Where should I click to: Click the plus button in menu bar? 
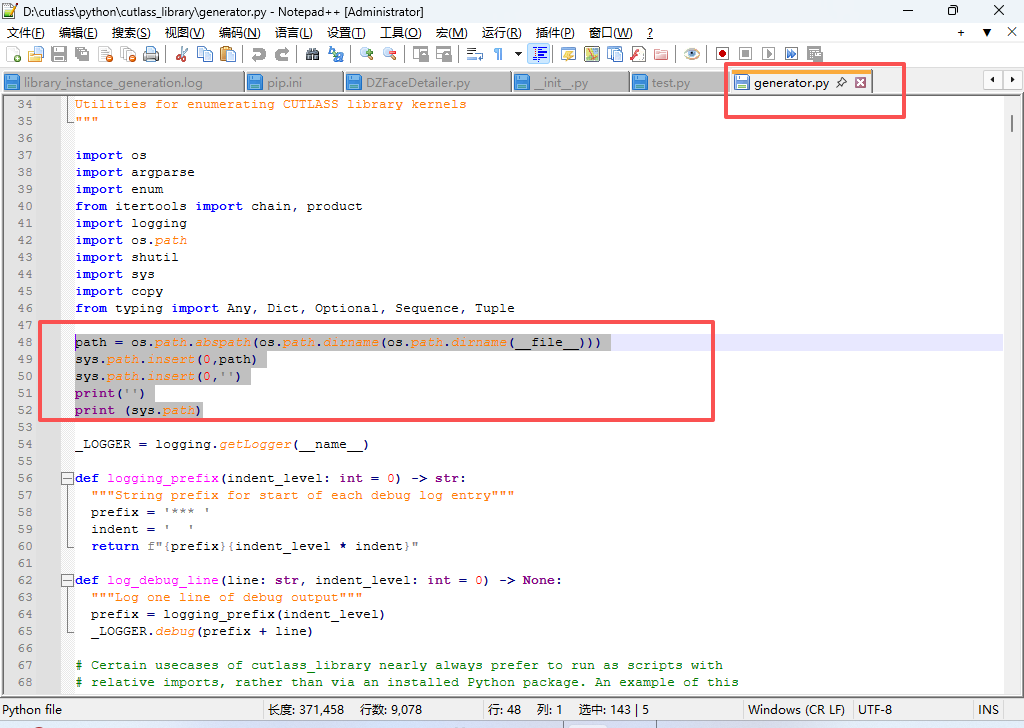(961, 33)
